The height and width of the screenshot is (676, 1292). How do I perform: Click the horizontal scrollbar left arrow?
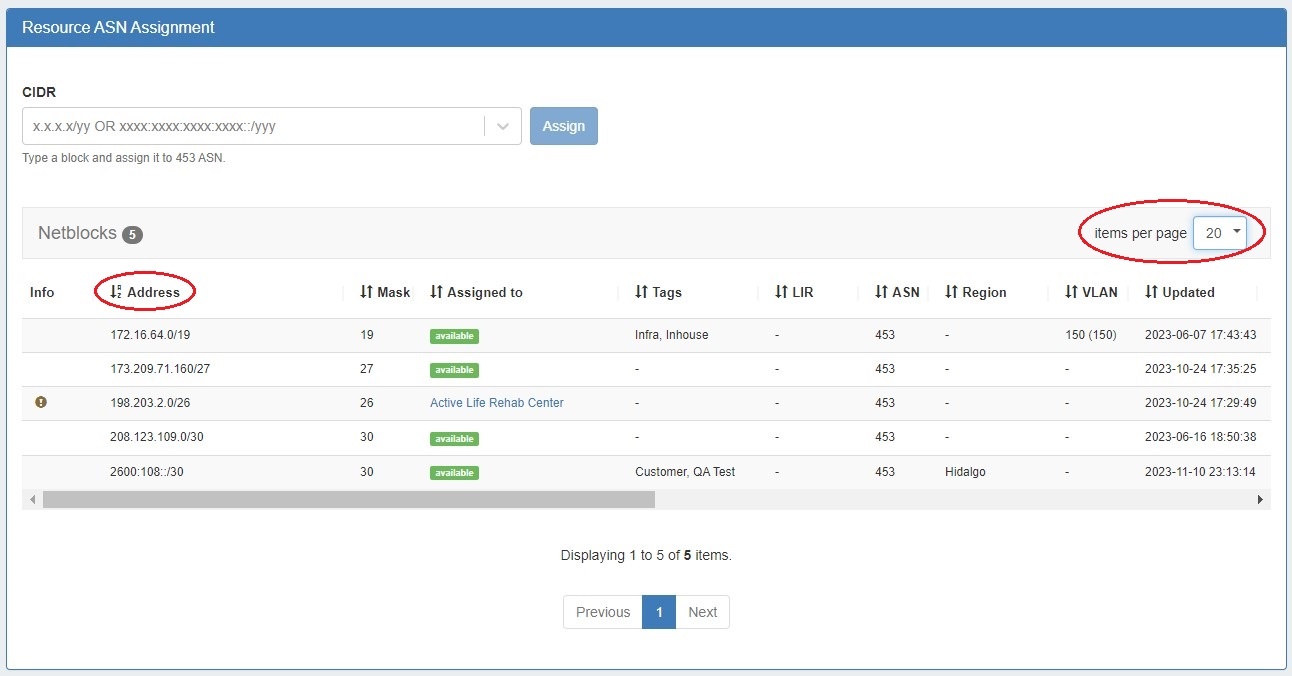pyautogui.click(x=32, y=499)
